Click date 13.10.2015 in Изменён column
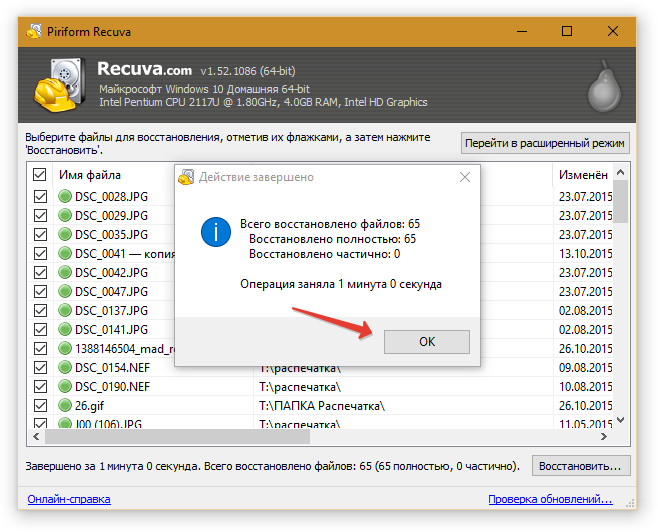The height and width of the screenshot is (532, 658). [585, 253]
